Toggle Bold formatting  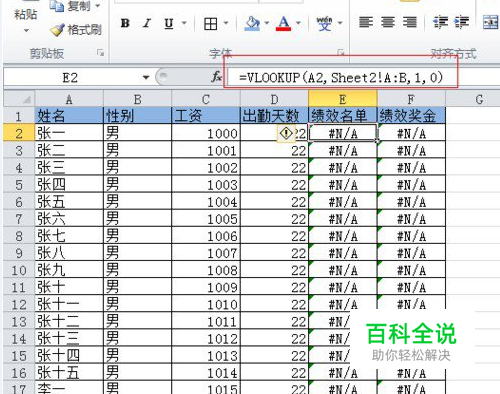tap(125, 23)
